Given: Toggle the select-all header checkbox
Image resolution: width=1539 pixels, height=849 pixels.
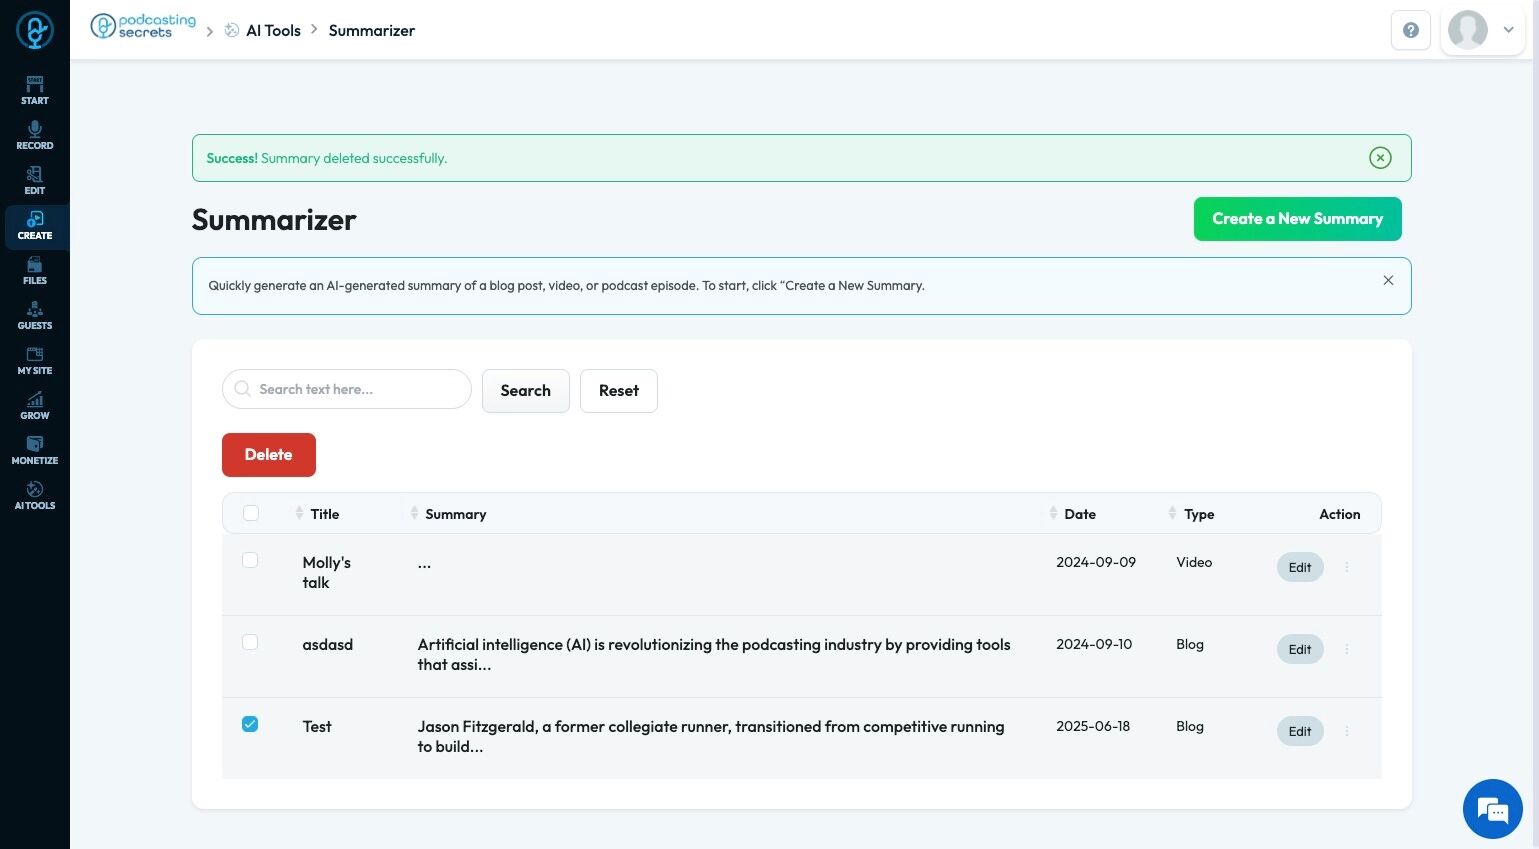Looking at the screenshot, I should click(251, 513).
